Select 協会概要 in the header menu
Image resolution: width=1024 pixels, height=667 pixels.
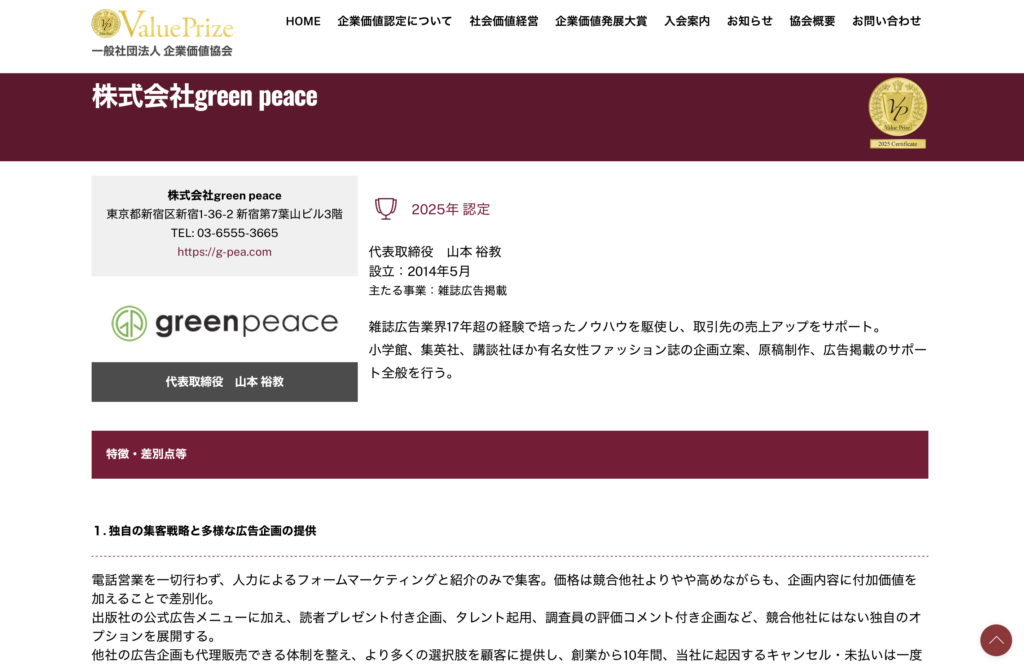pyautogui.click(x=812, y=20)
